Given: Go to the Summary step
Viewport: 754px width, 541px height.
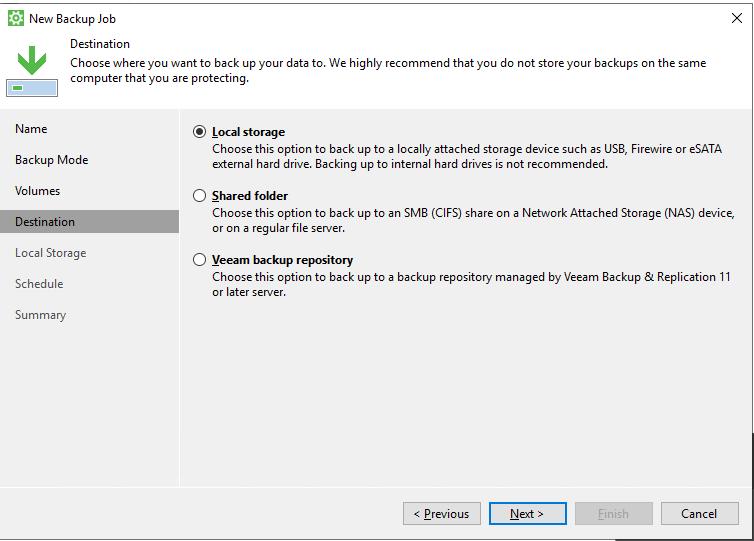Looking at the screenshot, I should 40,315.
